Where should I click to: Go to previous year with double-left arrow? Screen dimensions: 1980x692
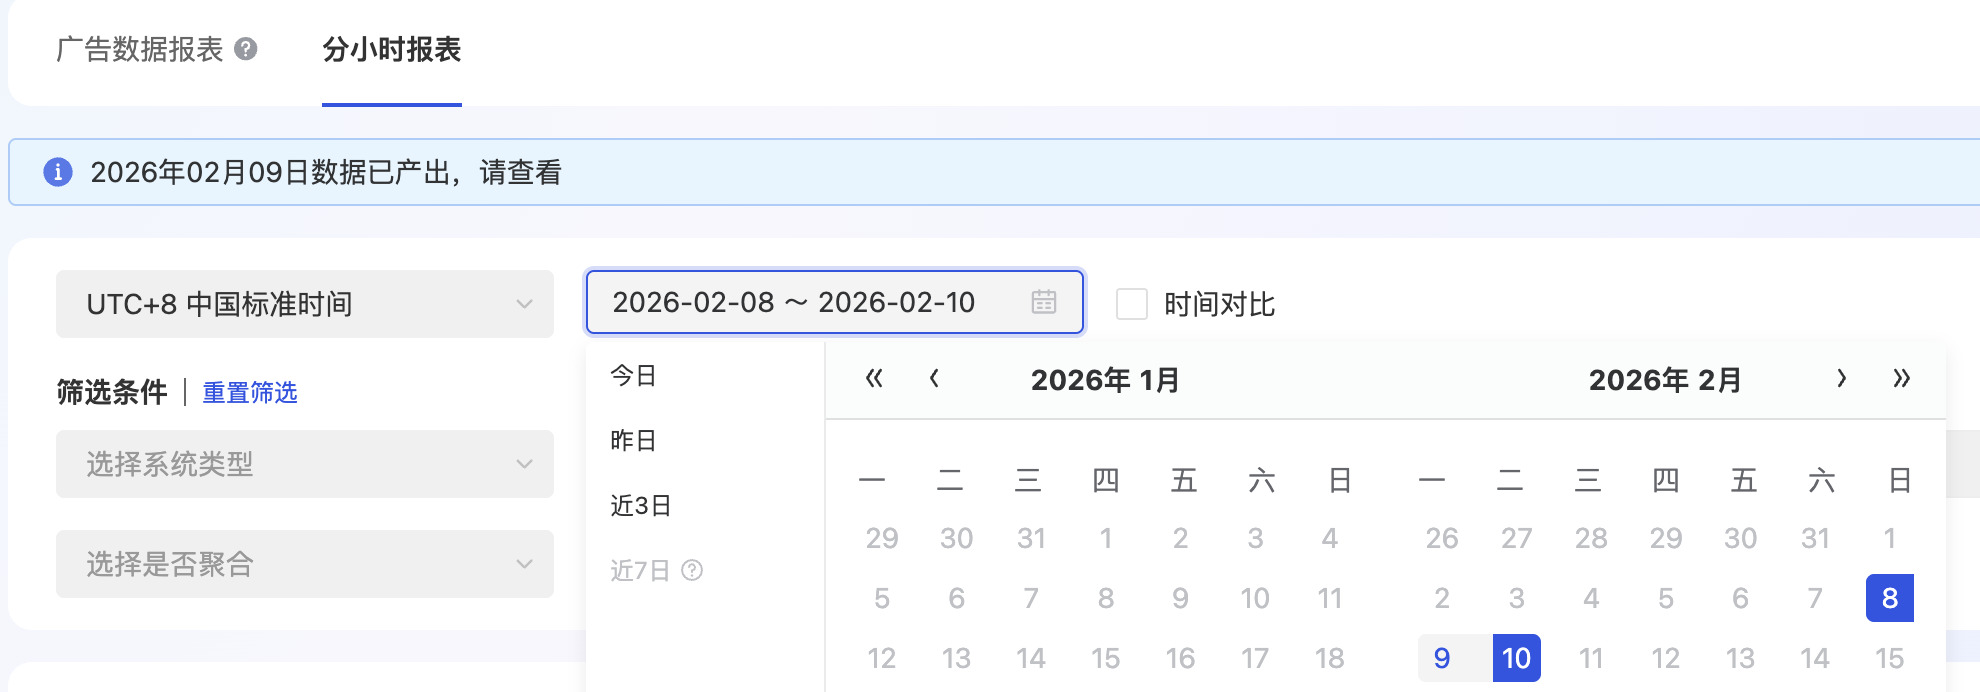(x=874, y=379)
